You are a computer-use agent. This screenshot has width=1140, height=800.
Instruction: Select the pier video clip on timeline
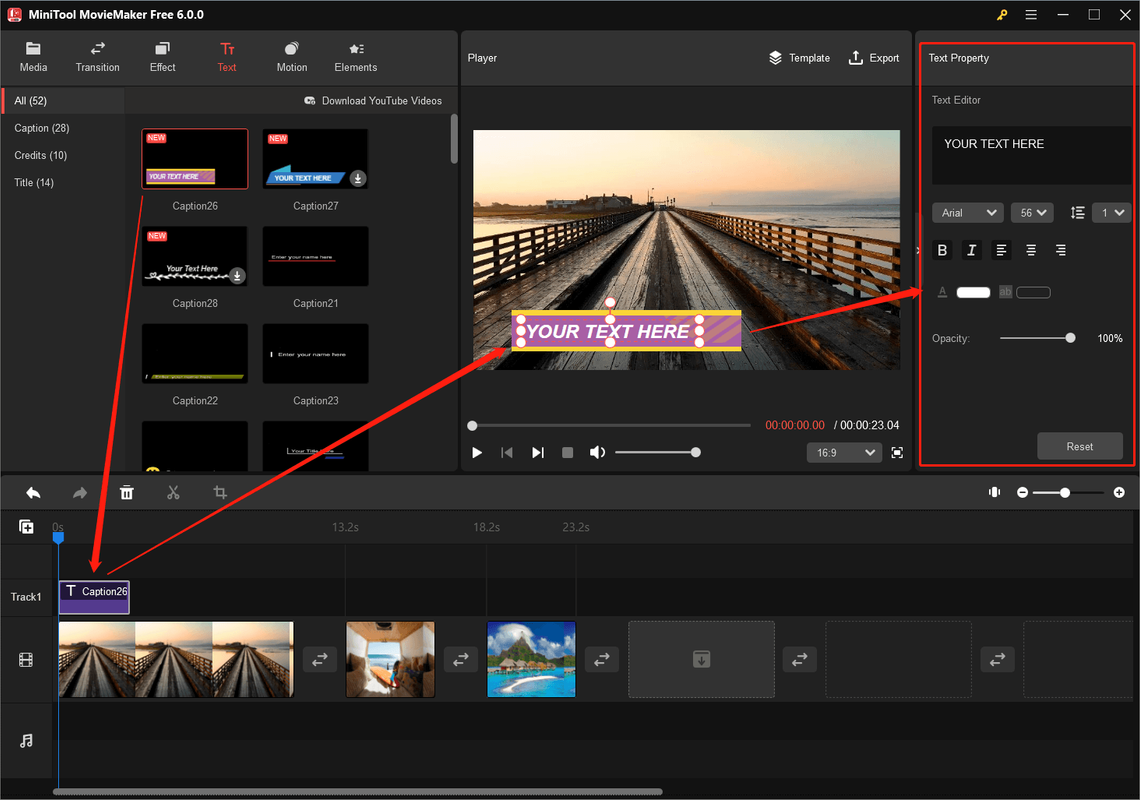tap(176, 660)
